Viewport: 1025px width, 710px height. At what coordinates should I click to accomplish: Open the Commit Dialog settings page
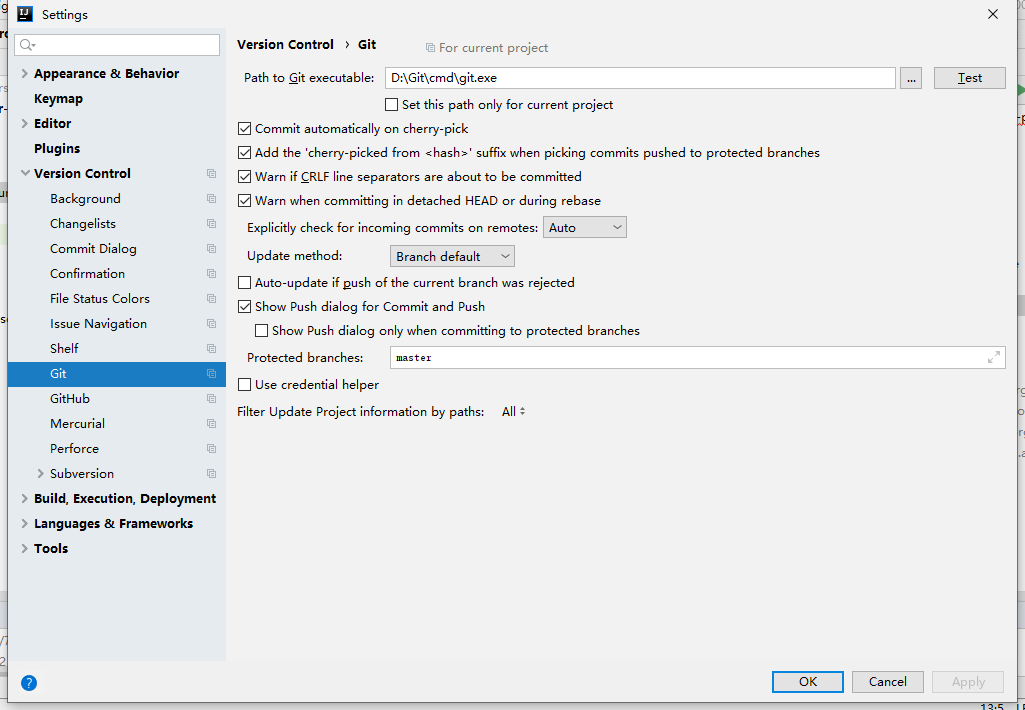(93, 248)
